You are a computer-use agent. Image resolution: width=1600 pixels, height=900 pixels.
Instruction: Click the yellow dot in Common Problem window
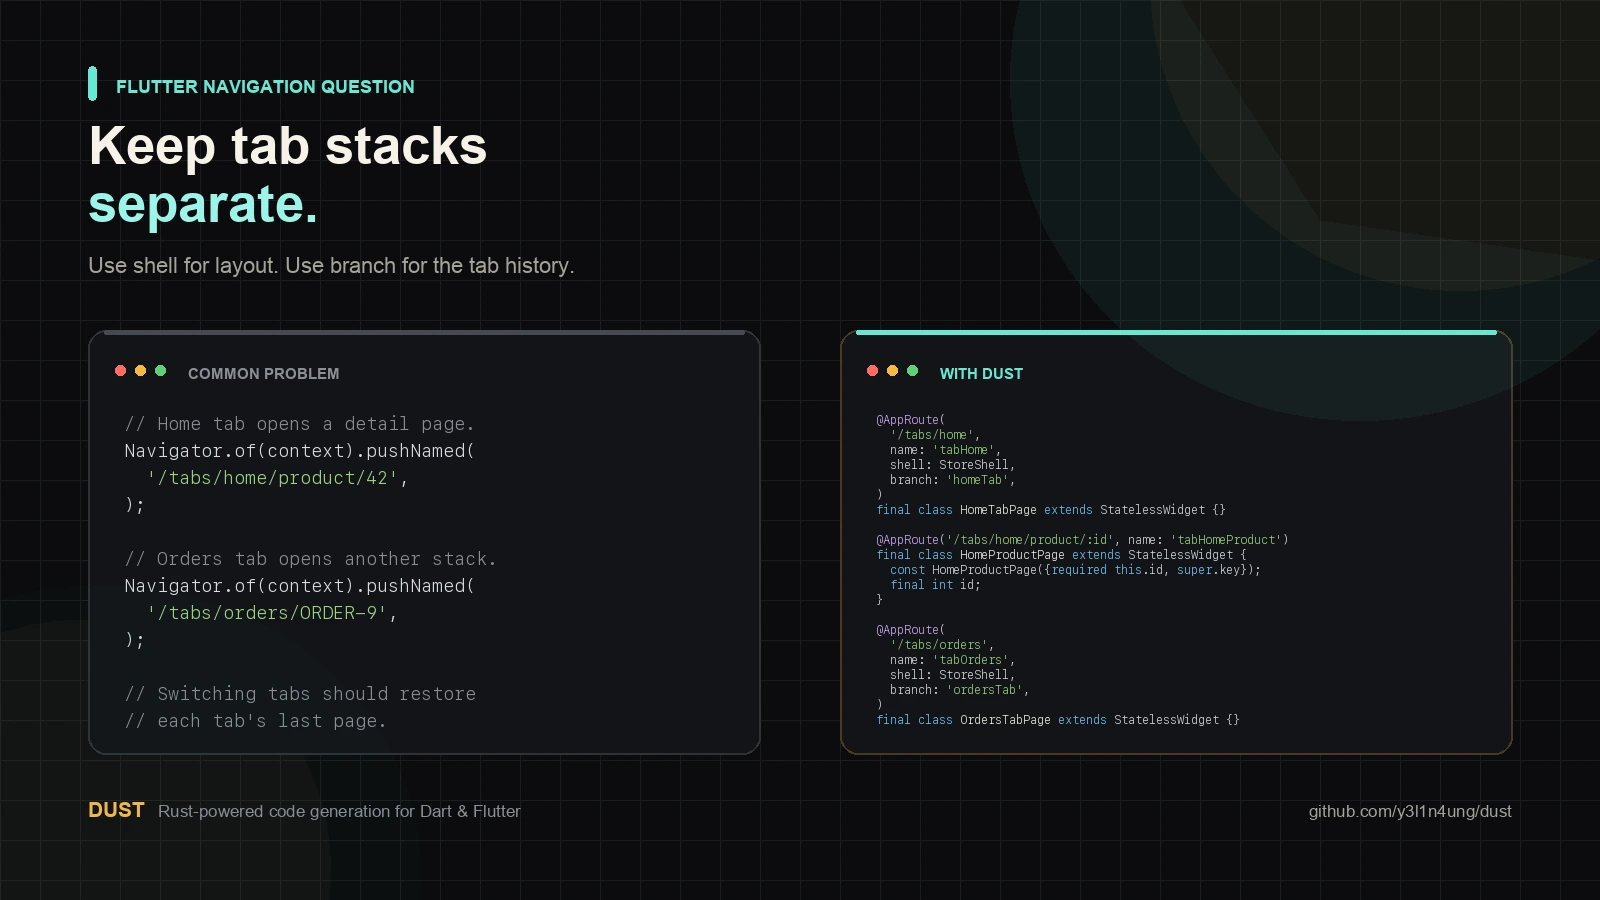click(x=140, y=371)
